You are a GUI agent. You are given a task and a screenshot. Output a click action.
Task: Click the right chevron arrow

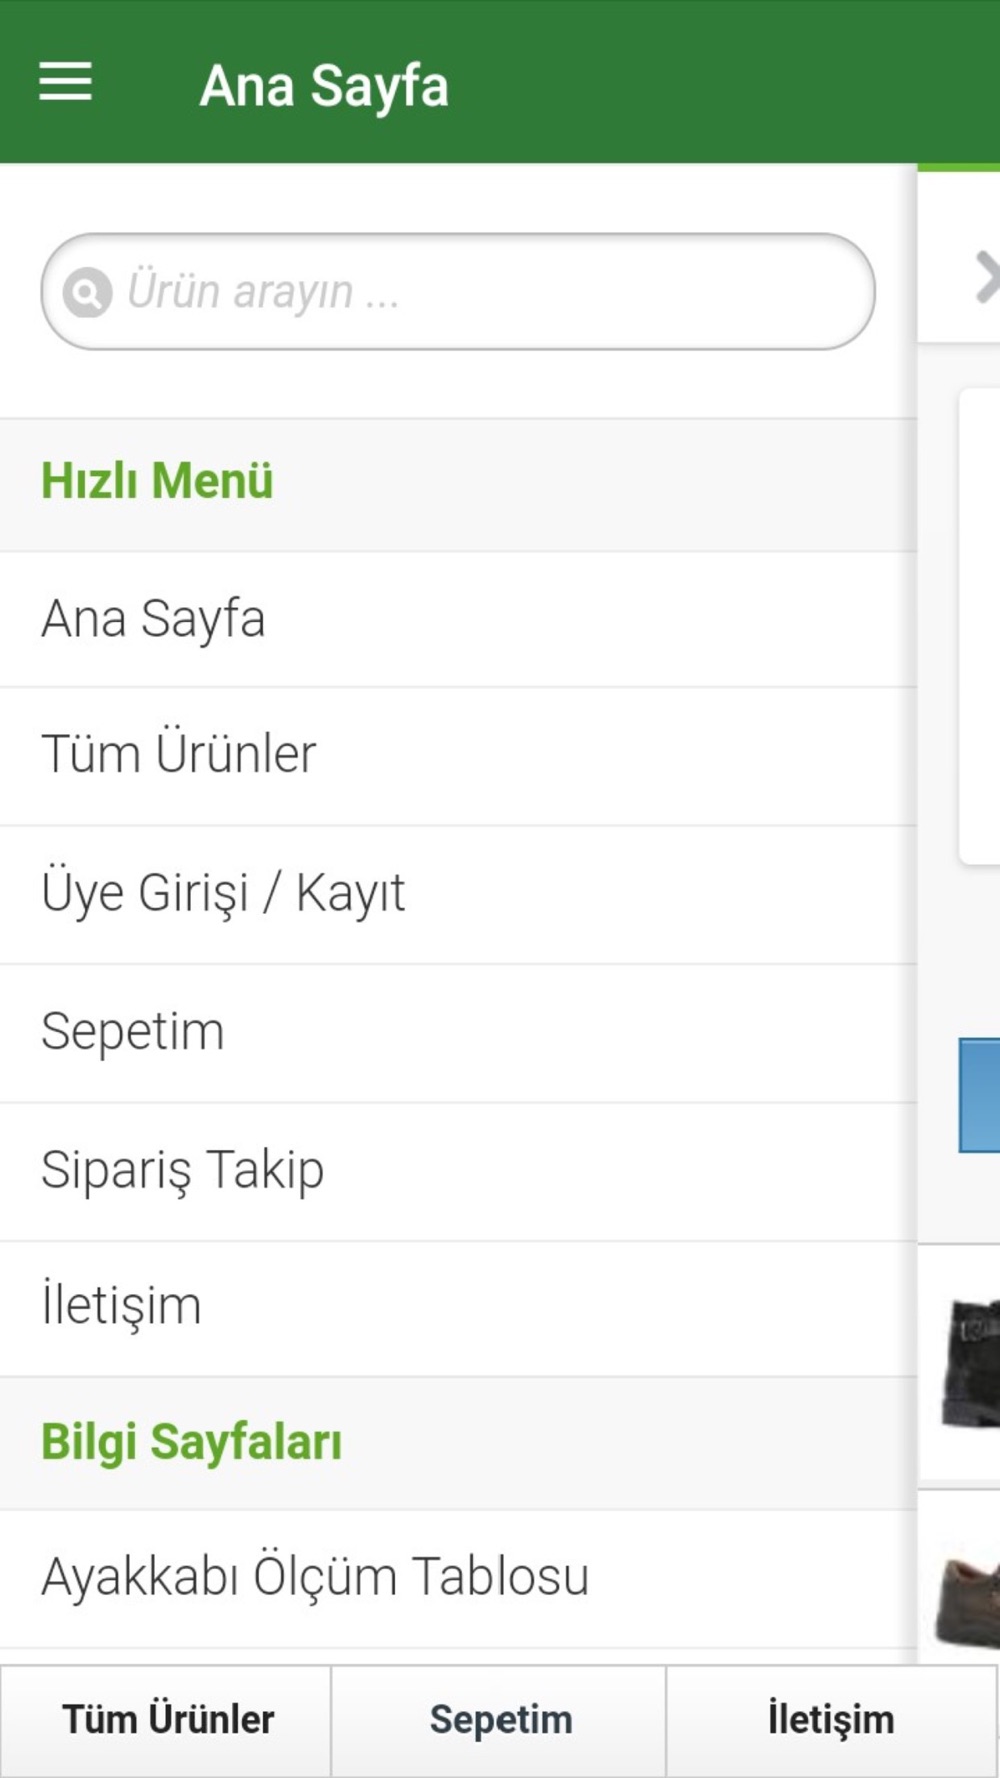coord(985,277)
